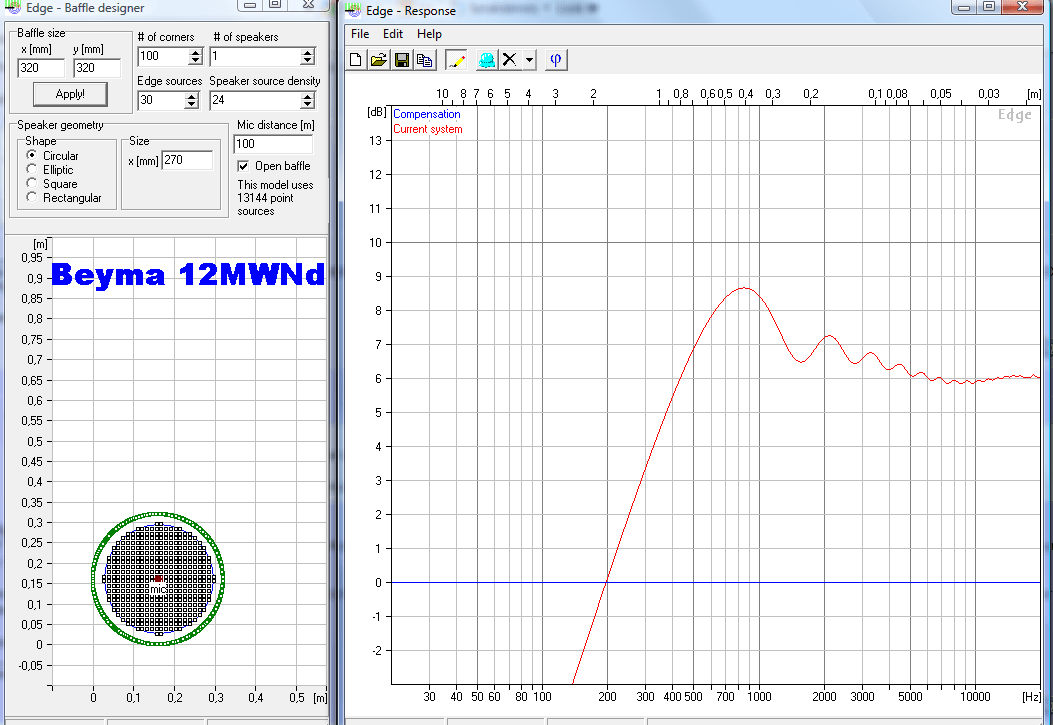Open the Help menu
Viewport: 1053px width, 725px height.
tap(429, 34)
